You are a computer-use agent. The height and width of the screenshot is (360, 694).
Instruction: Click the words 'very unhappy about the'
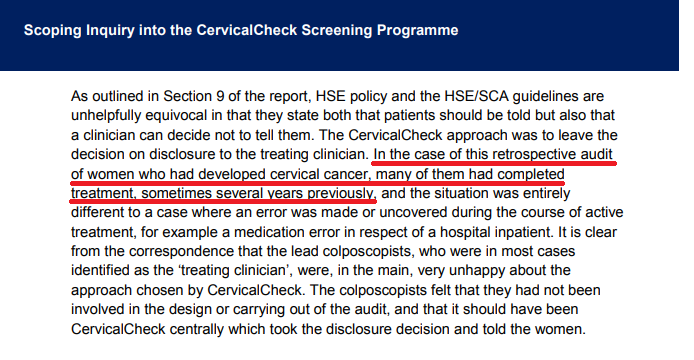[x=494, y=270]
